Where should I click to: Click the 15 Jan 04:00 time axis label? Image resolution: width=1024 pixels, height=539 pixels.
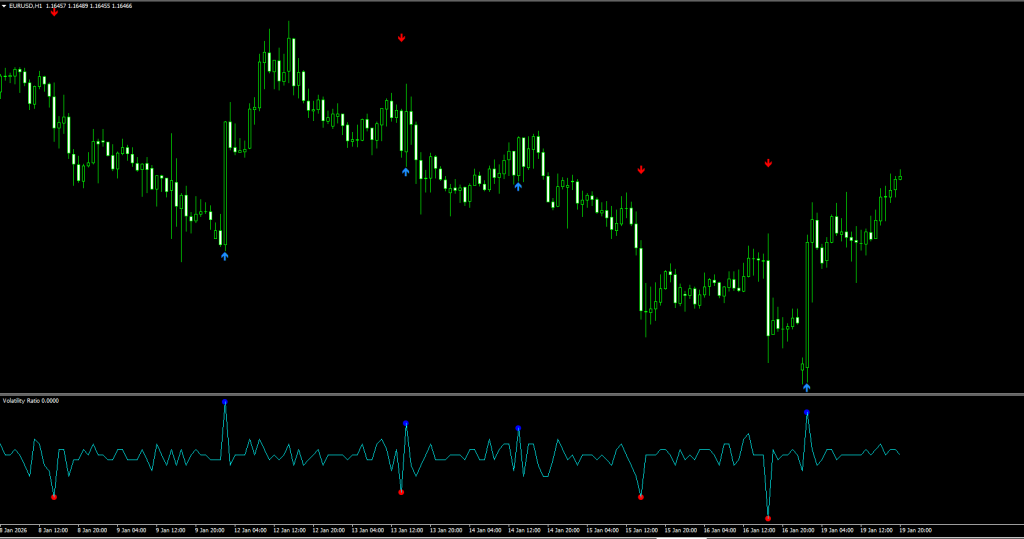(603, 531)
